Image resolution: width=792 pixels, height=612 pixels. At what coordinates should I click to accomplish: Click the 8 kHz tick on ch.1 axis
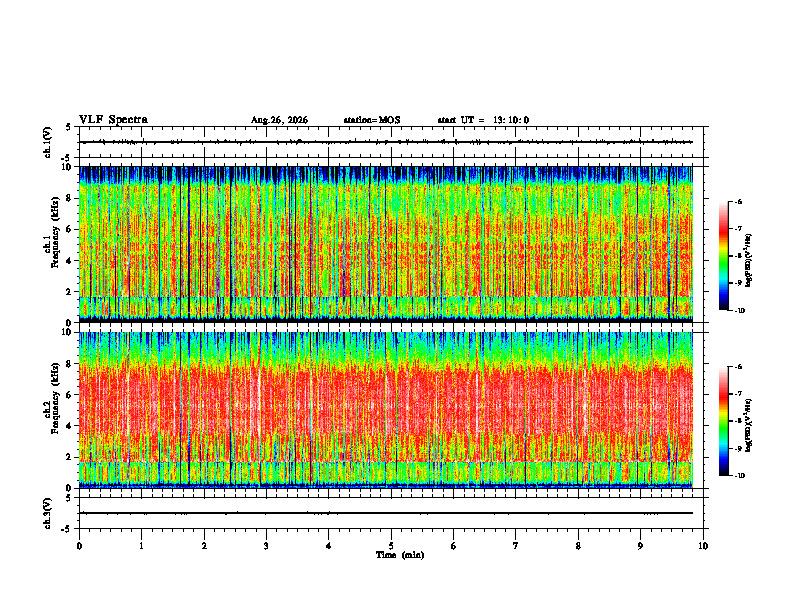(70, 198)
